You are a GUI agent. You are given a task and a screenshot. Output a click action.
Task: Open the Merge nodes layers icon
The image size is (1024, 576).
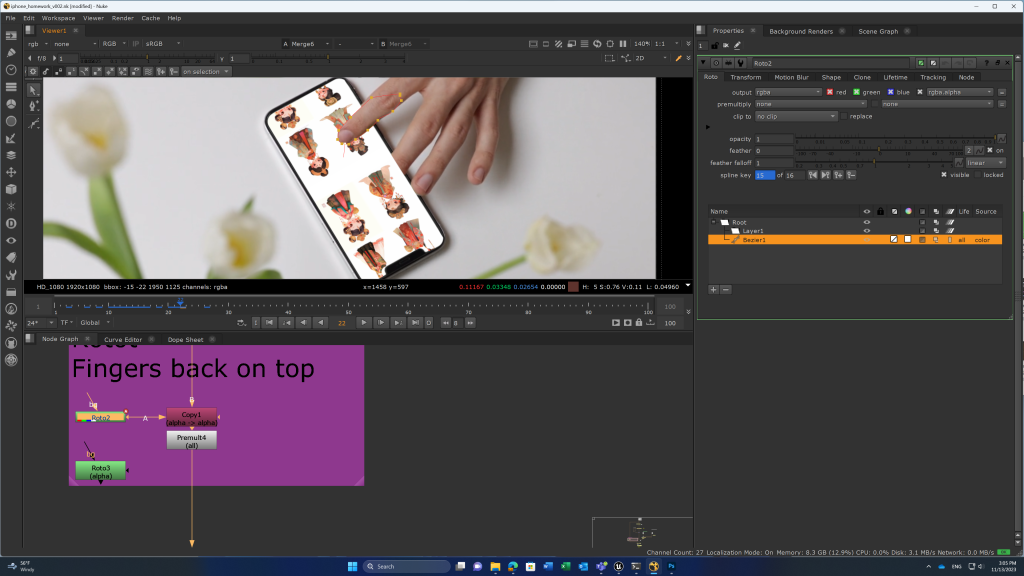click(x=11, y=155)
